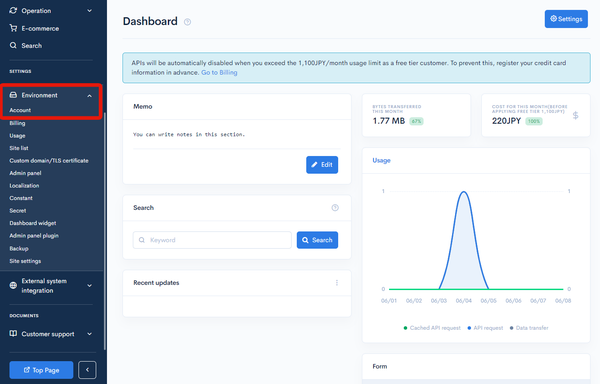Open the Billing page in sidebar
The width and height of the screenshot is (600, 384).
pyautogui.click(x=17, y=123)
